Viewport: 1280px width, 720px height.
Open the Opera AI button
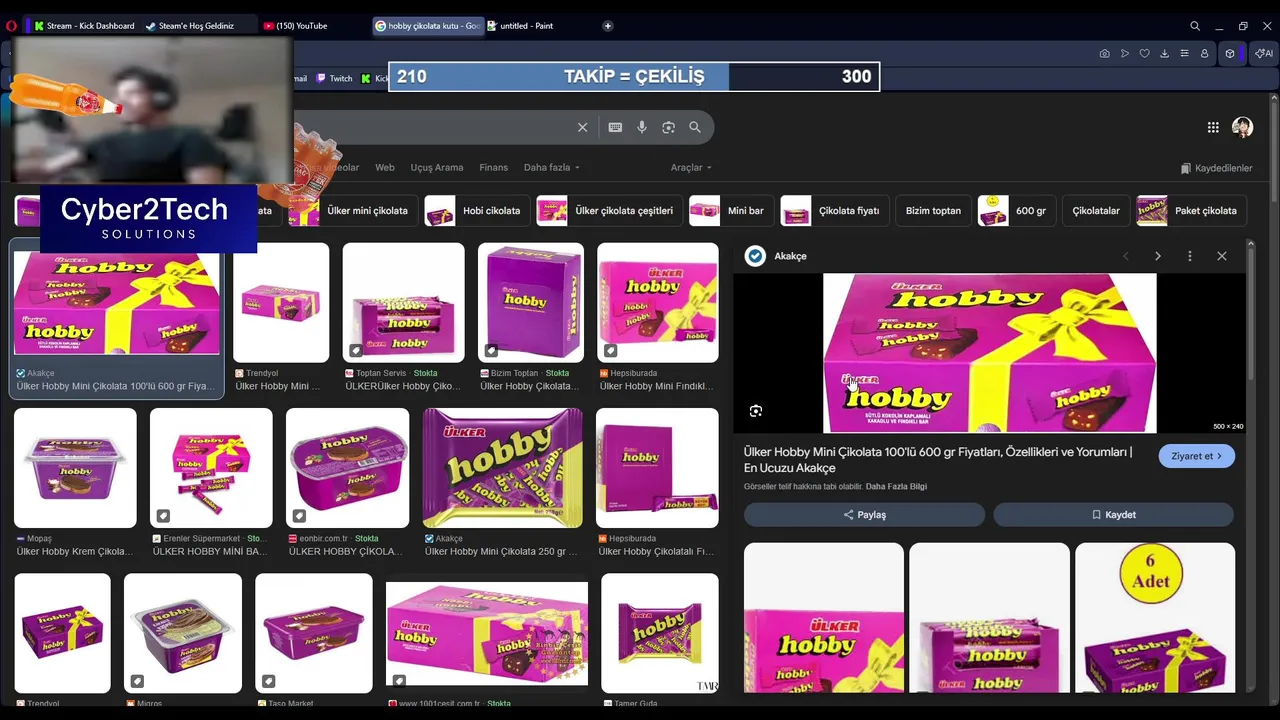point(1263,53)
